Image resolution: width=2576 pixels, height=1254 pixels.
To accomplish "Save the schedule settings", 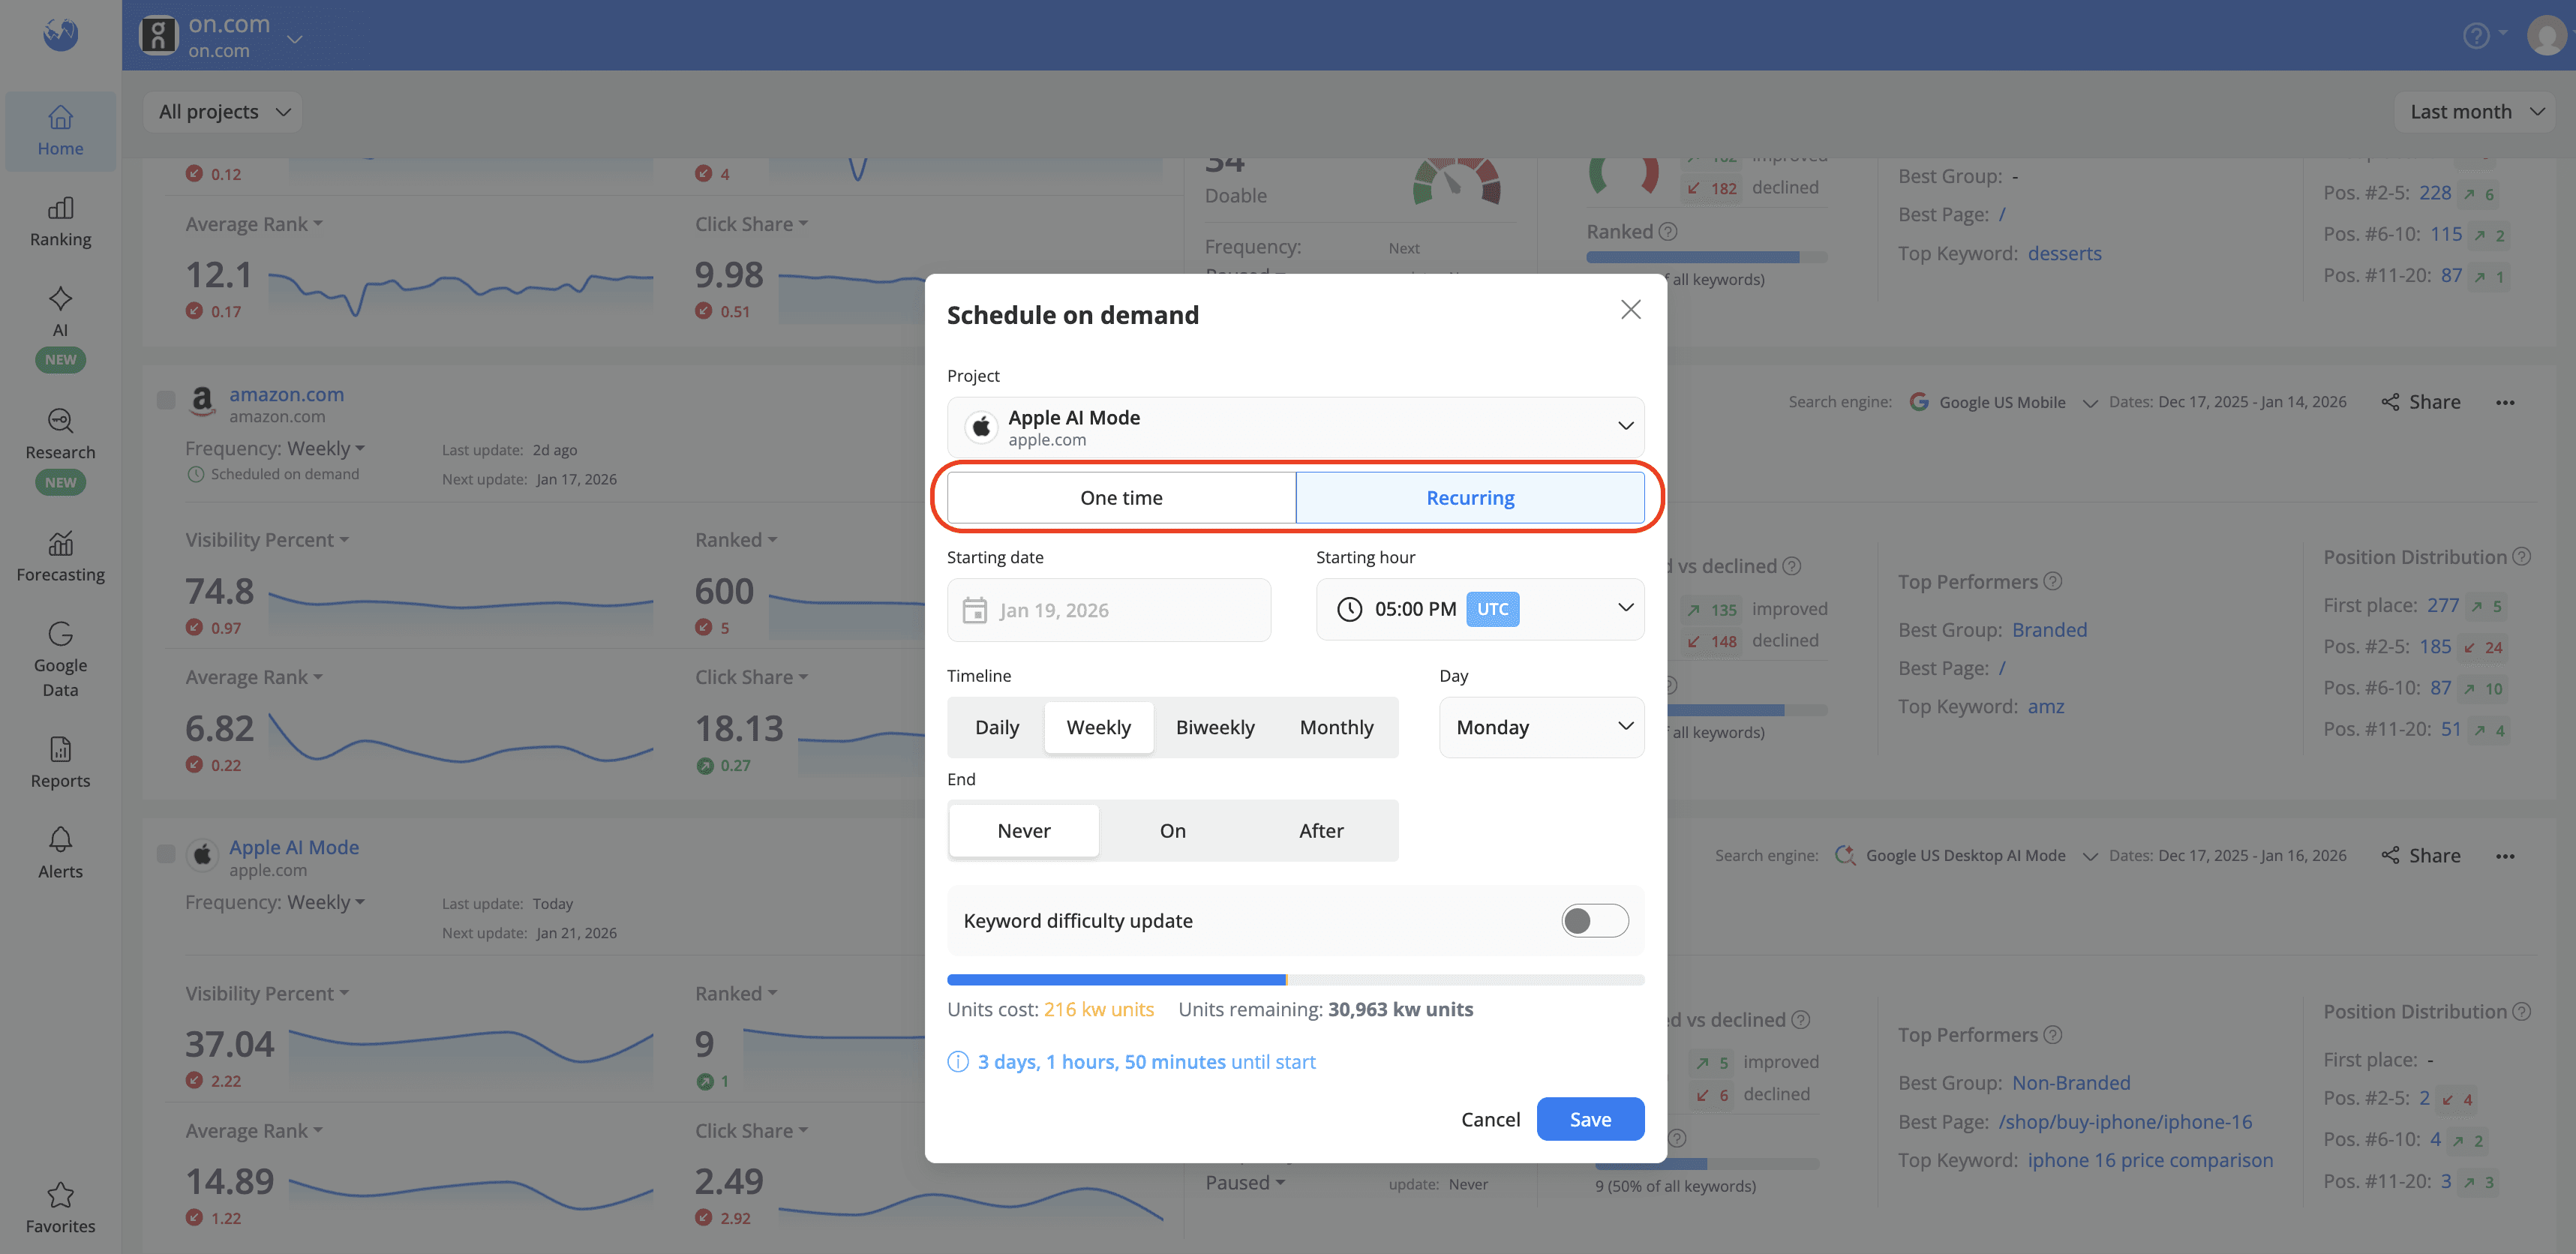I will (x=1590, y=1119).
